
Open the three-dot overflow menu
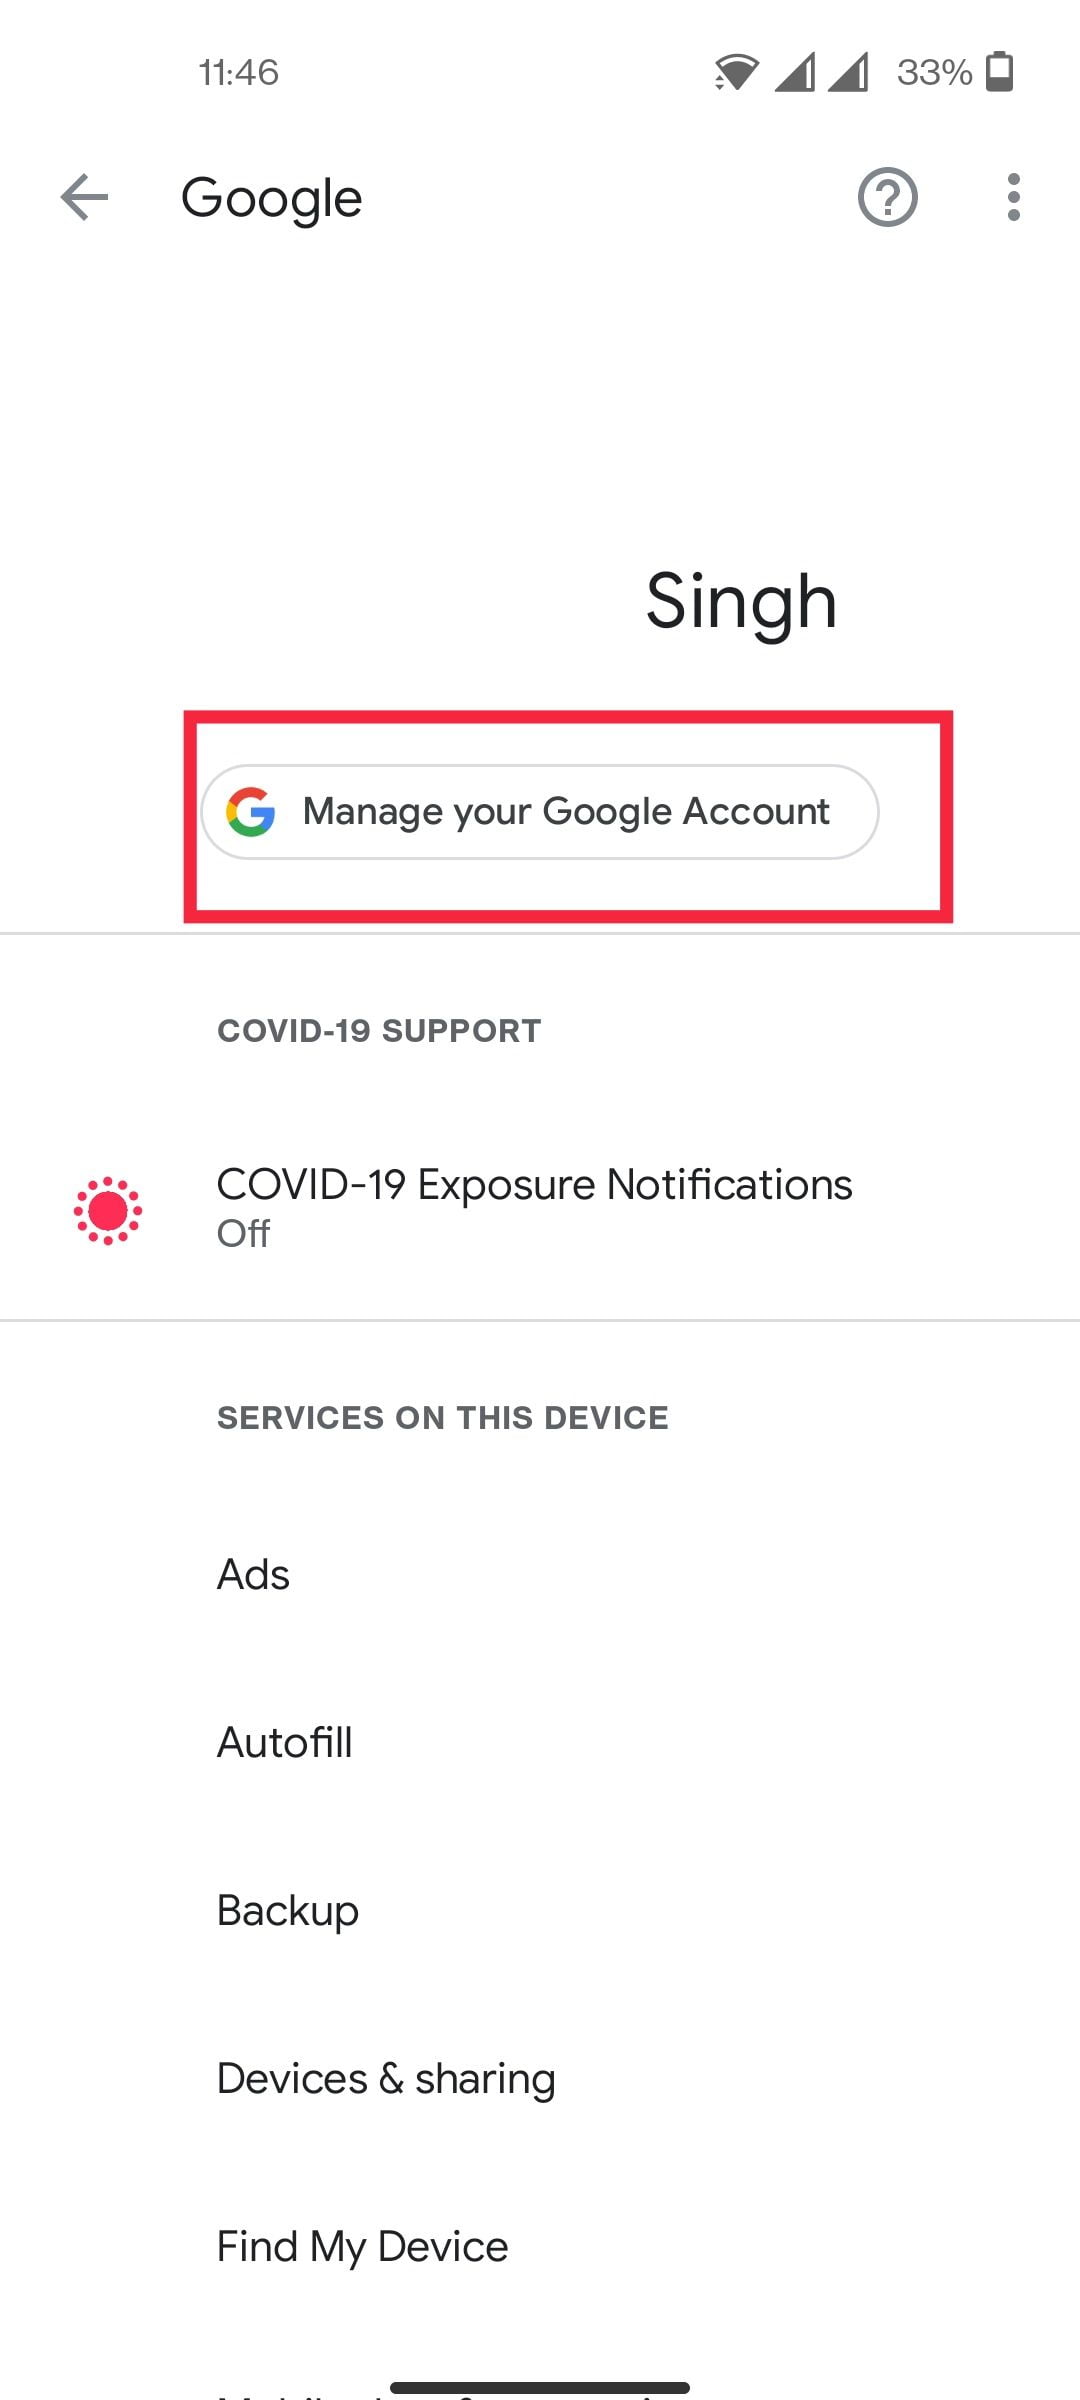point(1013,197)
